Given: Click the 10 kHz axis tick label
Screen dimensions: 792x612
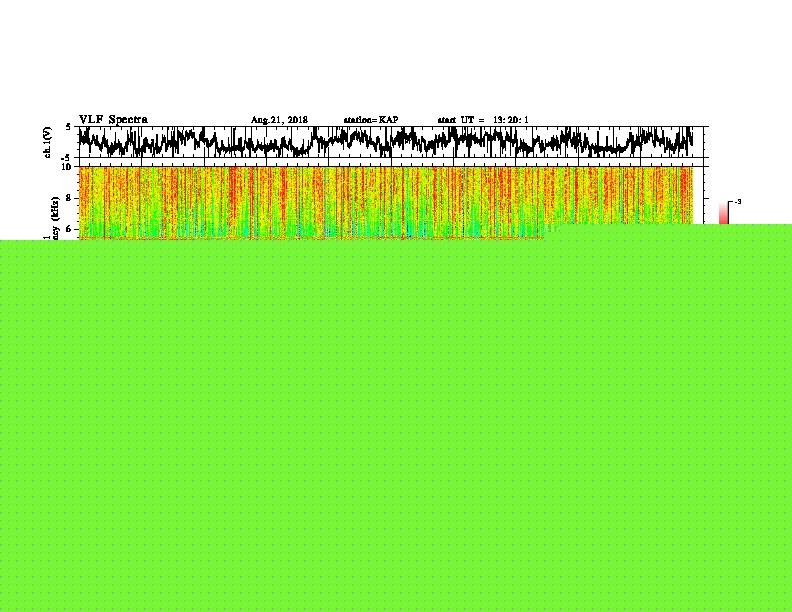Looking at the screenshot, I should pyautogui.click(x=67, y=167).
